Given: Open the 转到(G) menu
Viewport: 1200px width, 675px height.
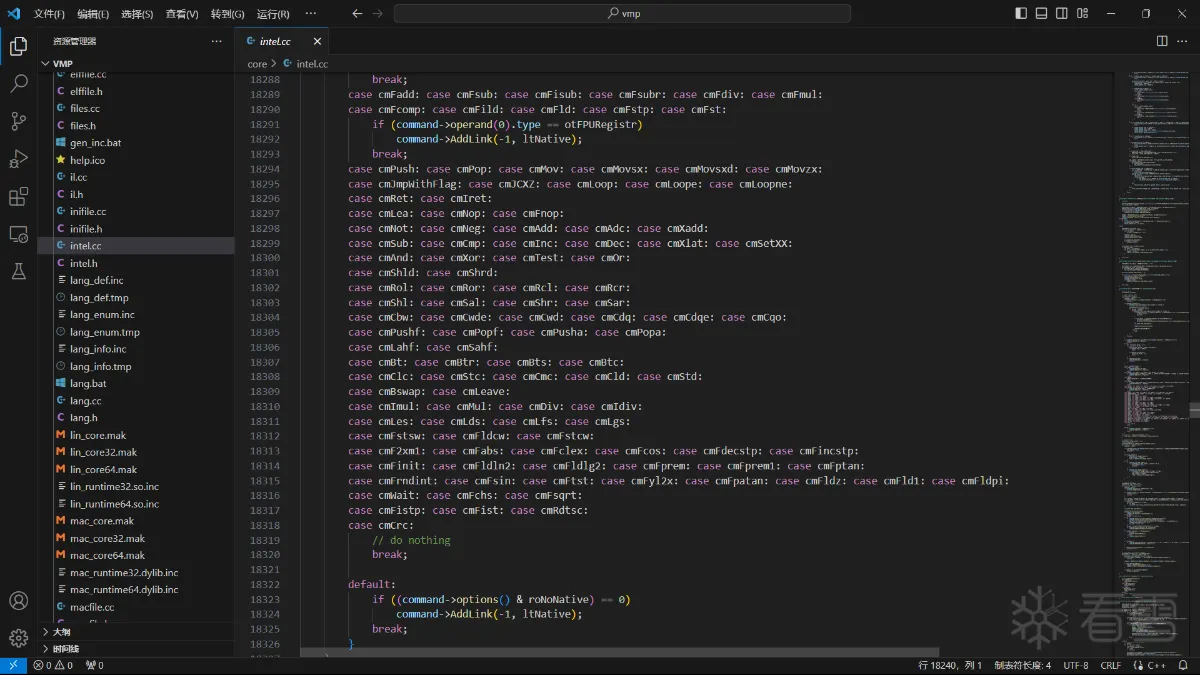Looking at the screenshot, I should [227, 14].
